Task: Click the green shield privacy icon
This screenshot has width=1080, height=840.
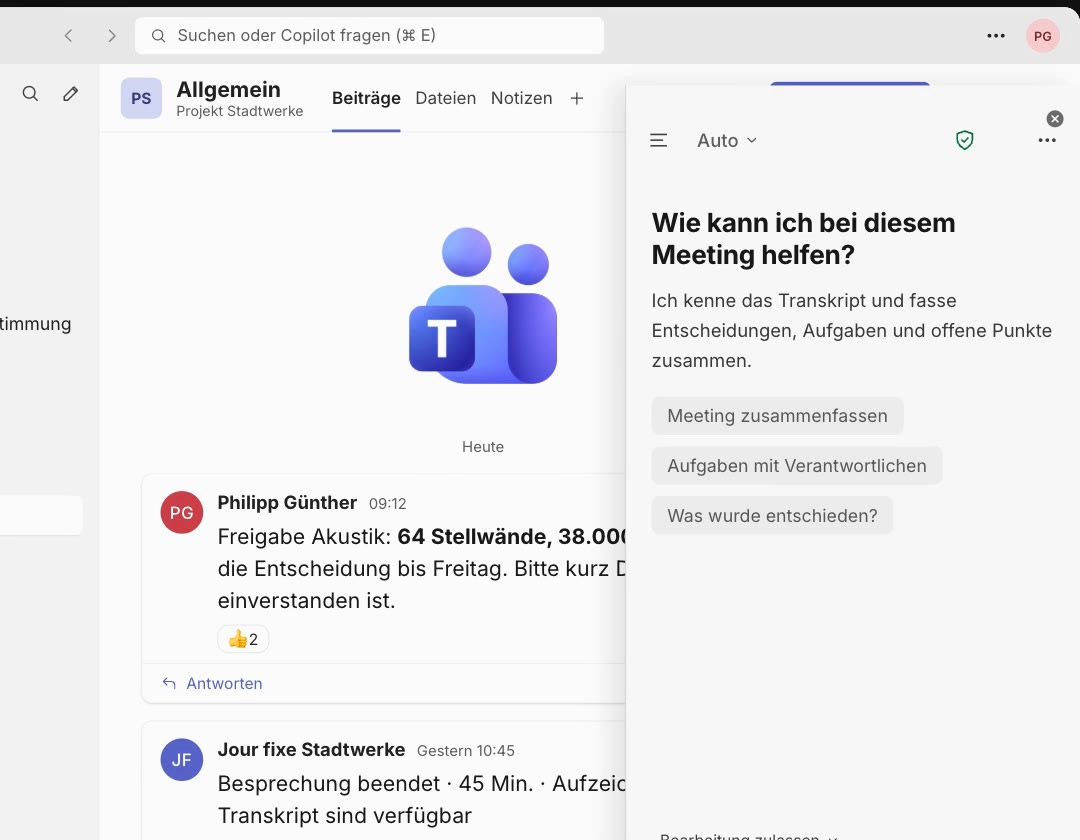Action: [964, 140]
